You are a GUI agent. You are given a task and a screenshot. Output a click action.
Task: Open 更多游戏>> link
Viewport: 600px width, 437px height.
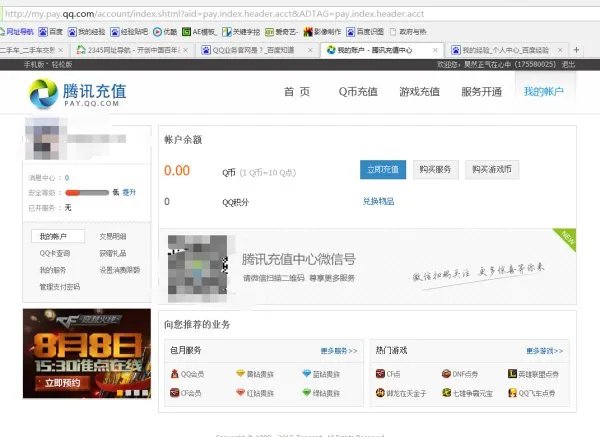tap(545, 351)
